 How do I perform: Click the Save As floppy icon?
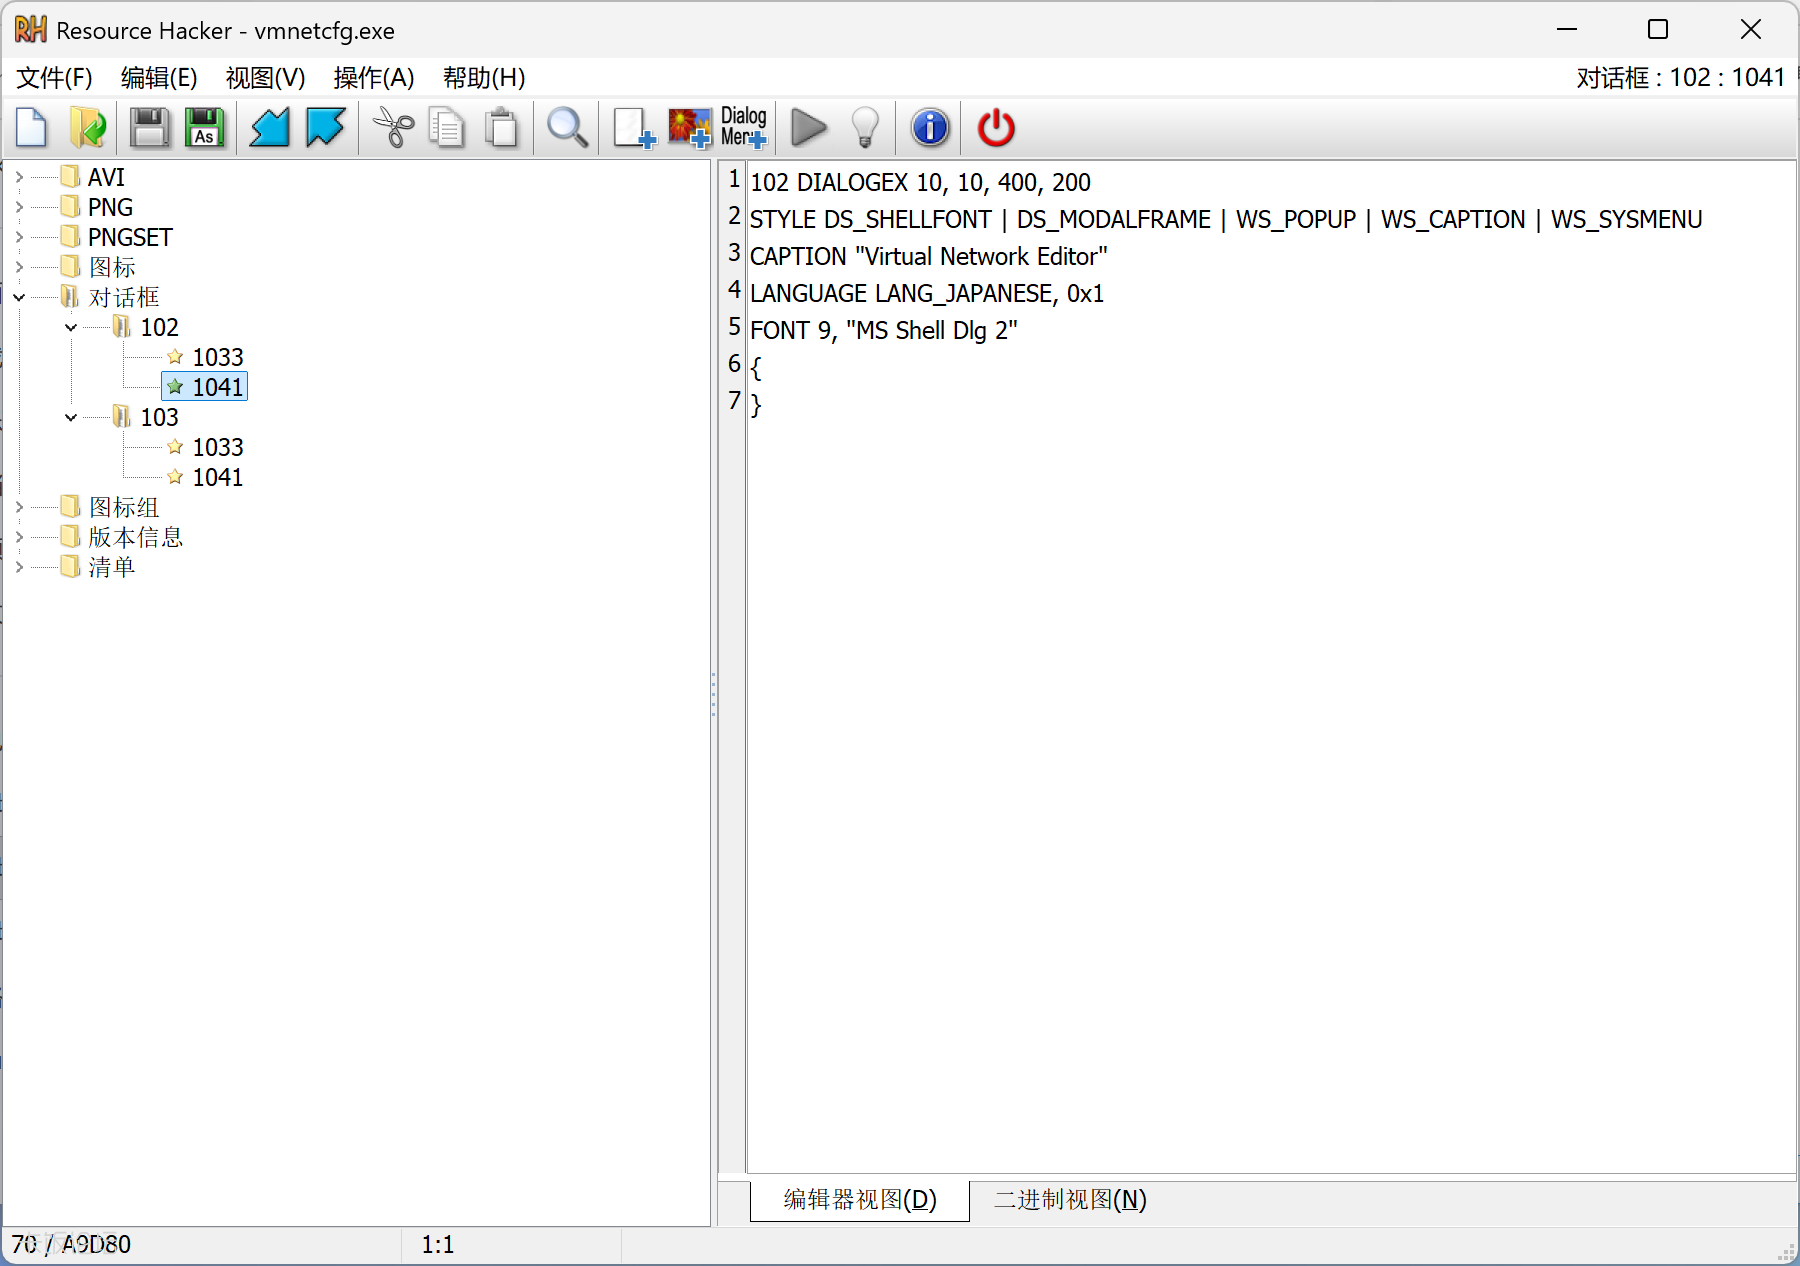205,128
